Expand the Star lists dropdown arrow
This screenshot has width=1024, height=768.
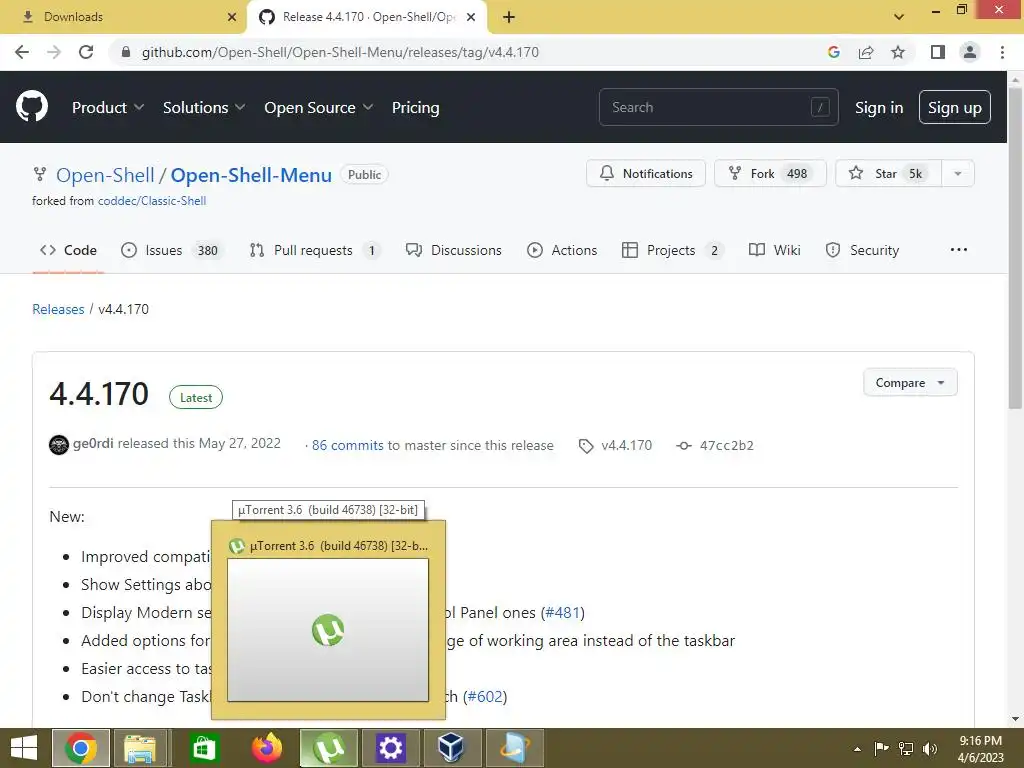[957, 174]
